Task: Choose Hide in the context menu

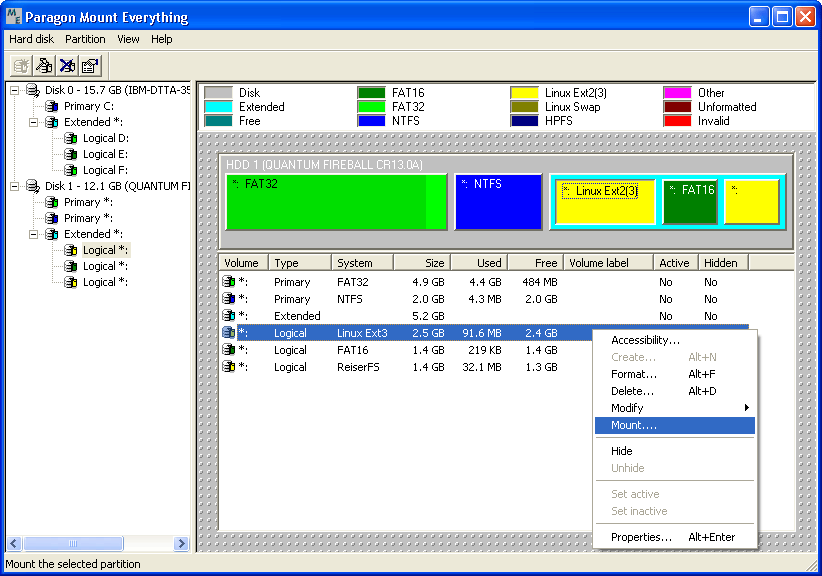Action: 675,451
